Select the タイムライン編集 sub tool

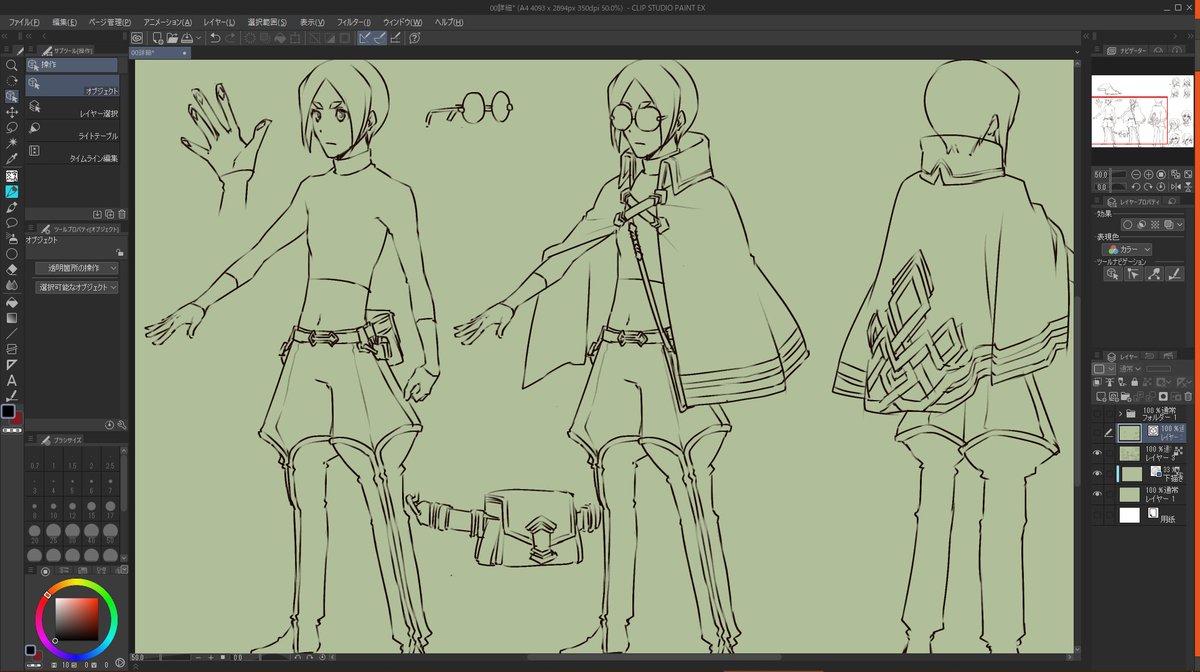(73, 155)
